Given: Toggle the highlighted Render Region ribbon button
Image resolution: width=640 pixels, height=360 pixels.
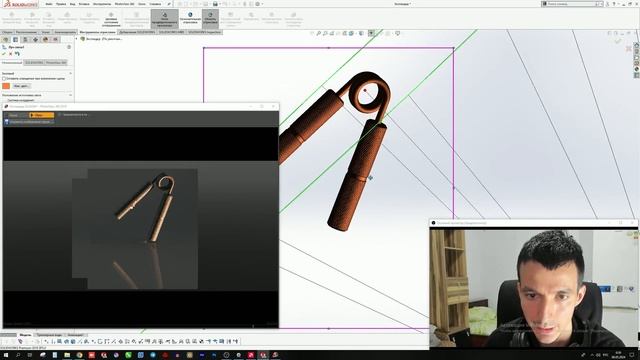Looking at the screenshot, I should (210, 19).
